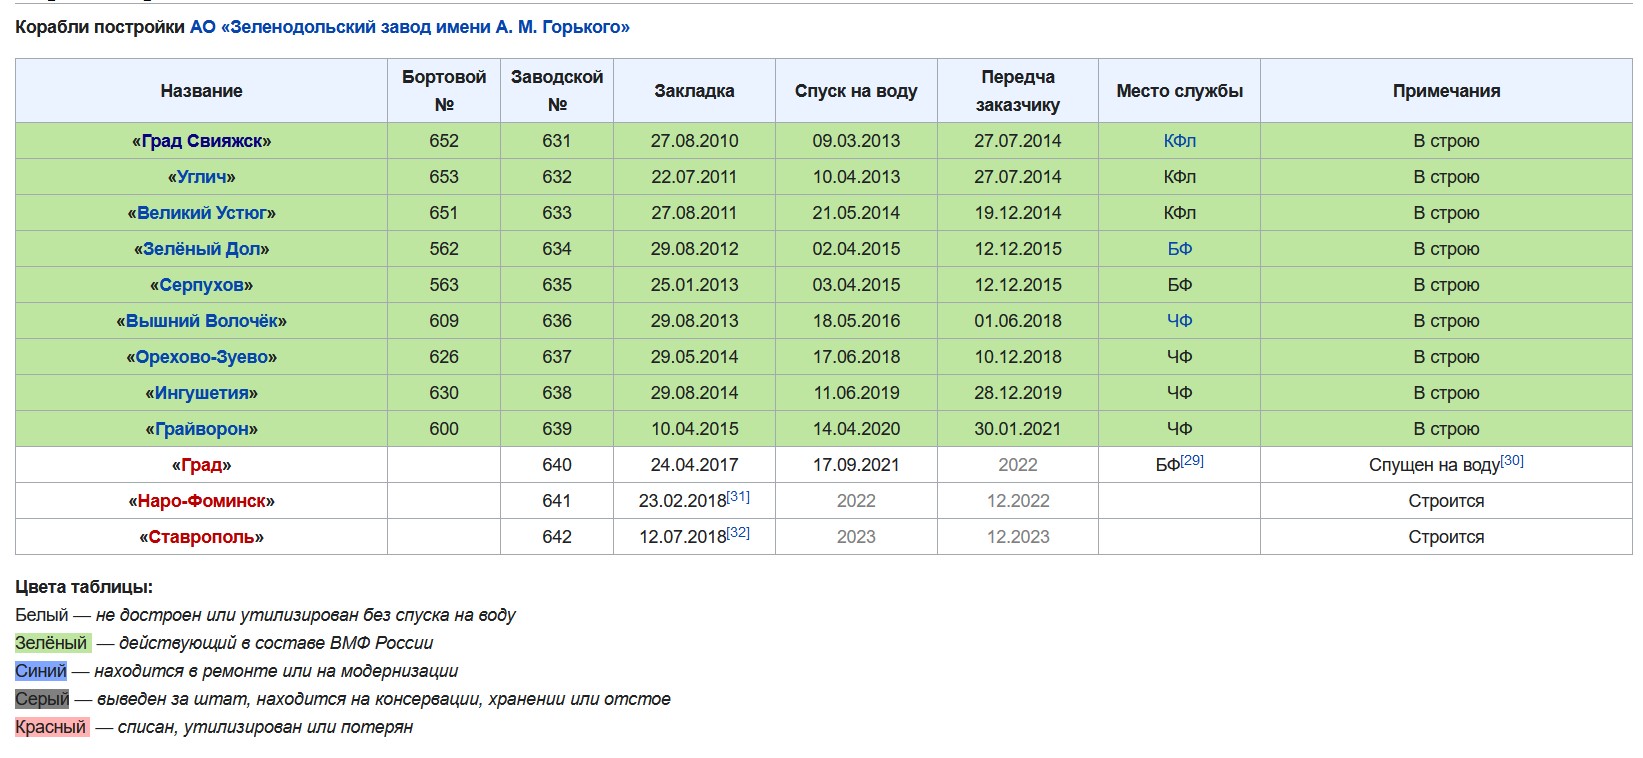Select hull number 609 cell

click(444, 321)
